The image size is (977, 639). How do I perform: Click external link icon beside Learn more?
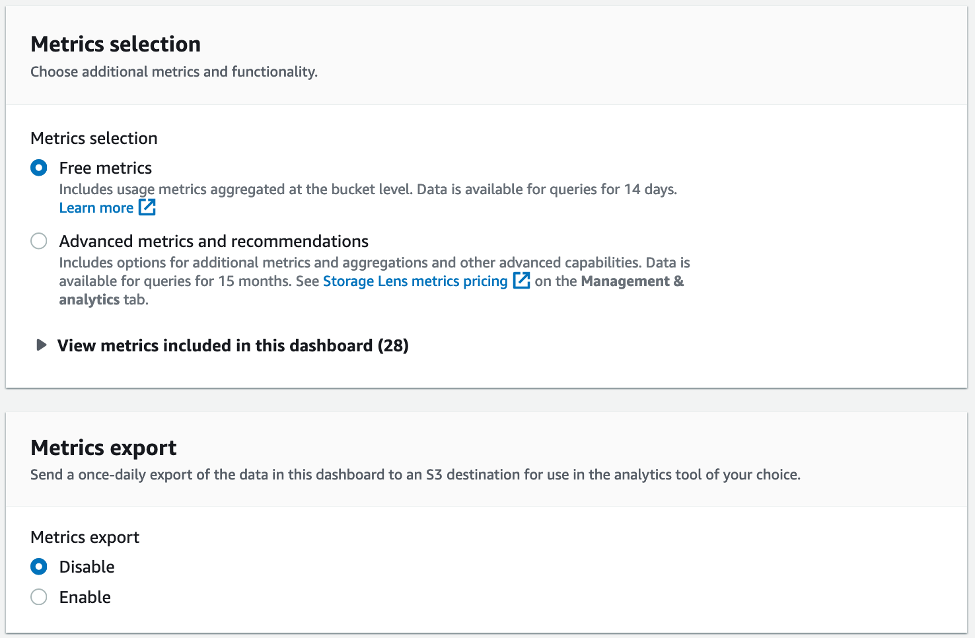point(147,208)
